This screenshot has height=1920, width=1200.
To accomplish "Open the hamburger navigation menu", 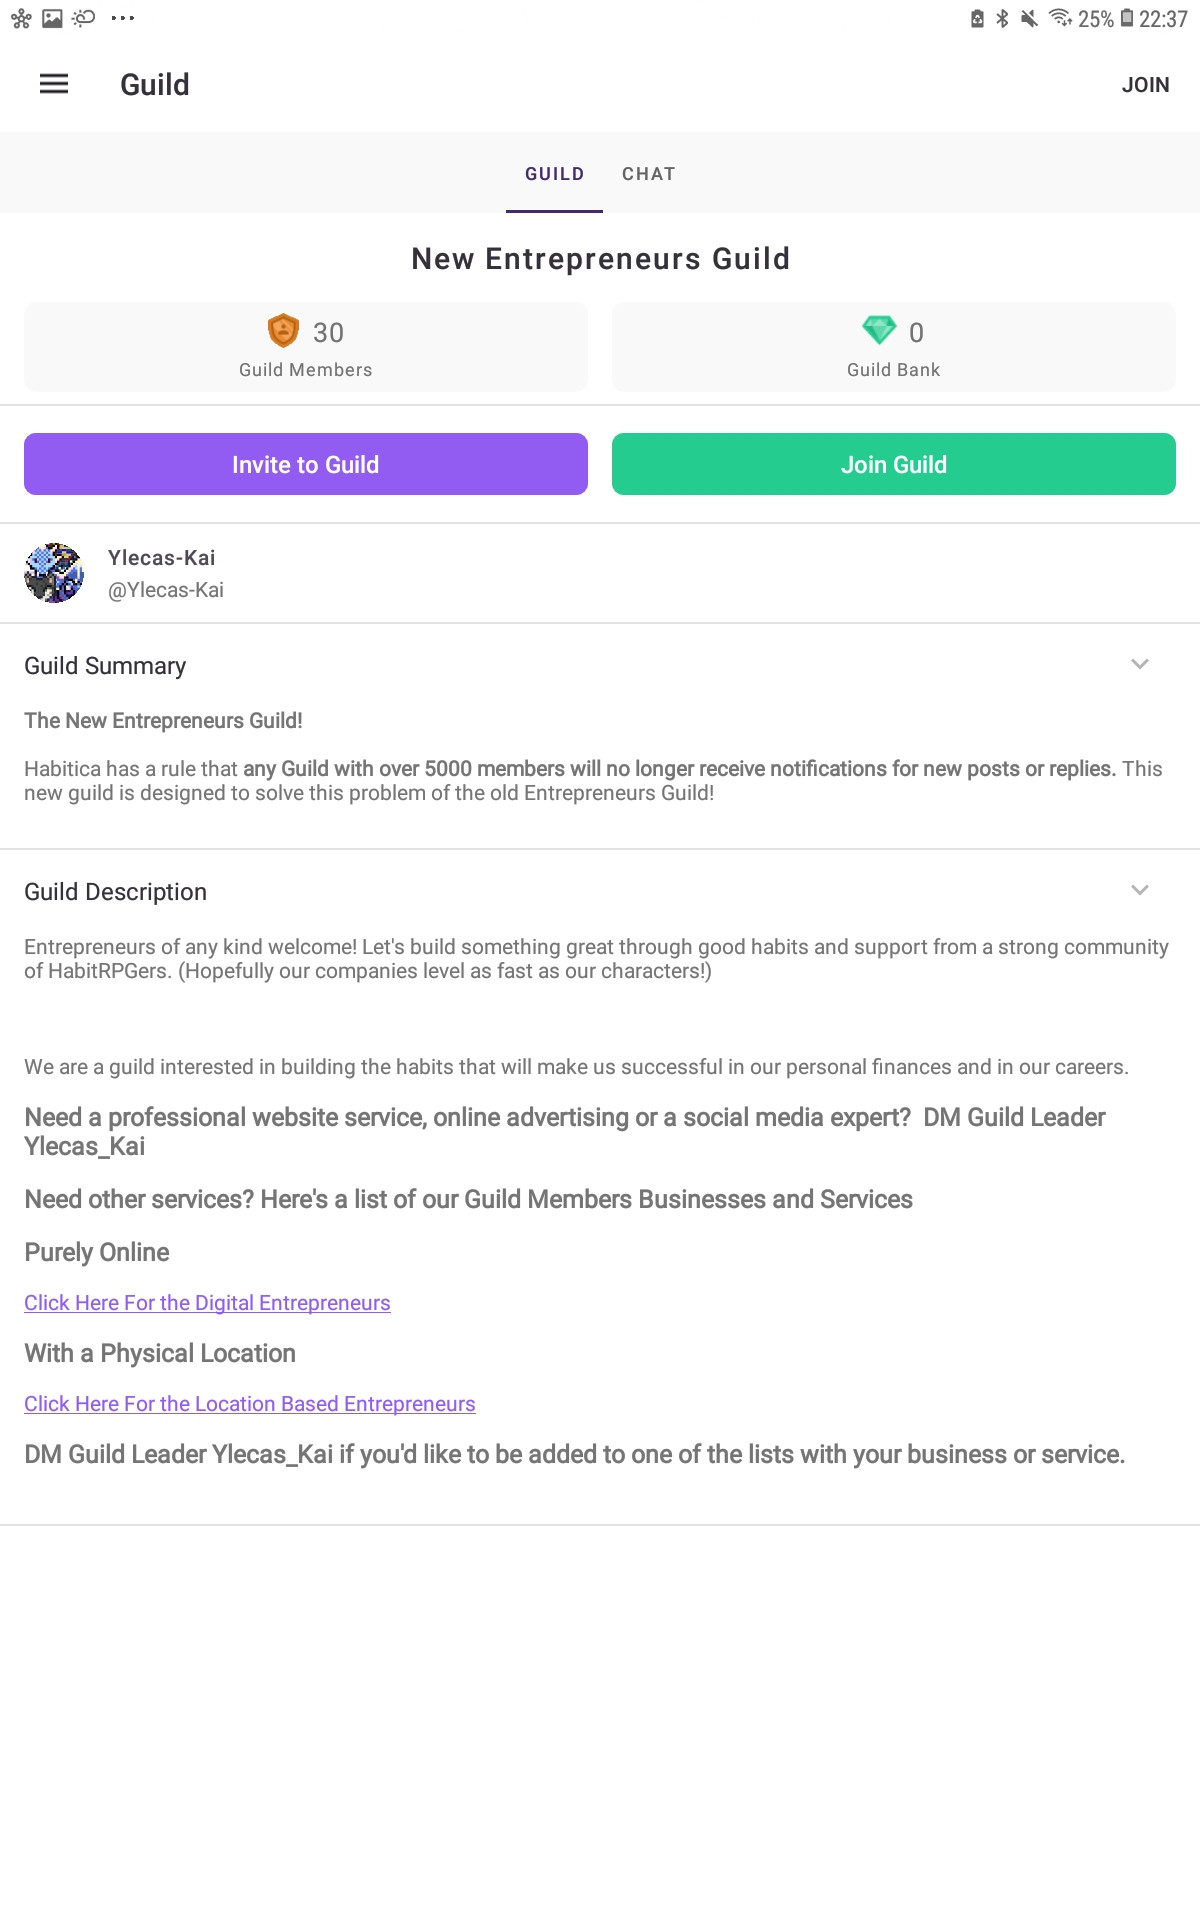I will point(54,84).
